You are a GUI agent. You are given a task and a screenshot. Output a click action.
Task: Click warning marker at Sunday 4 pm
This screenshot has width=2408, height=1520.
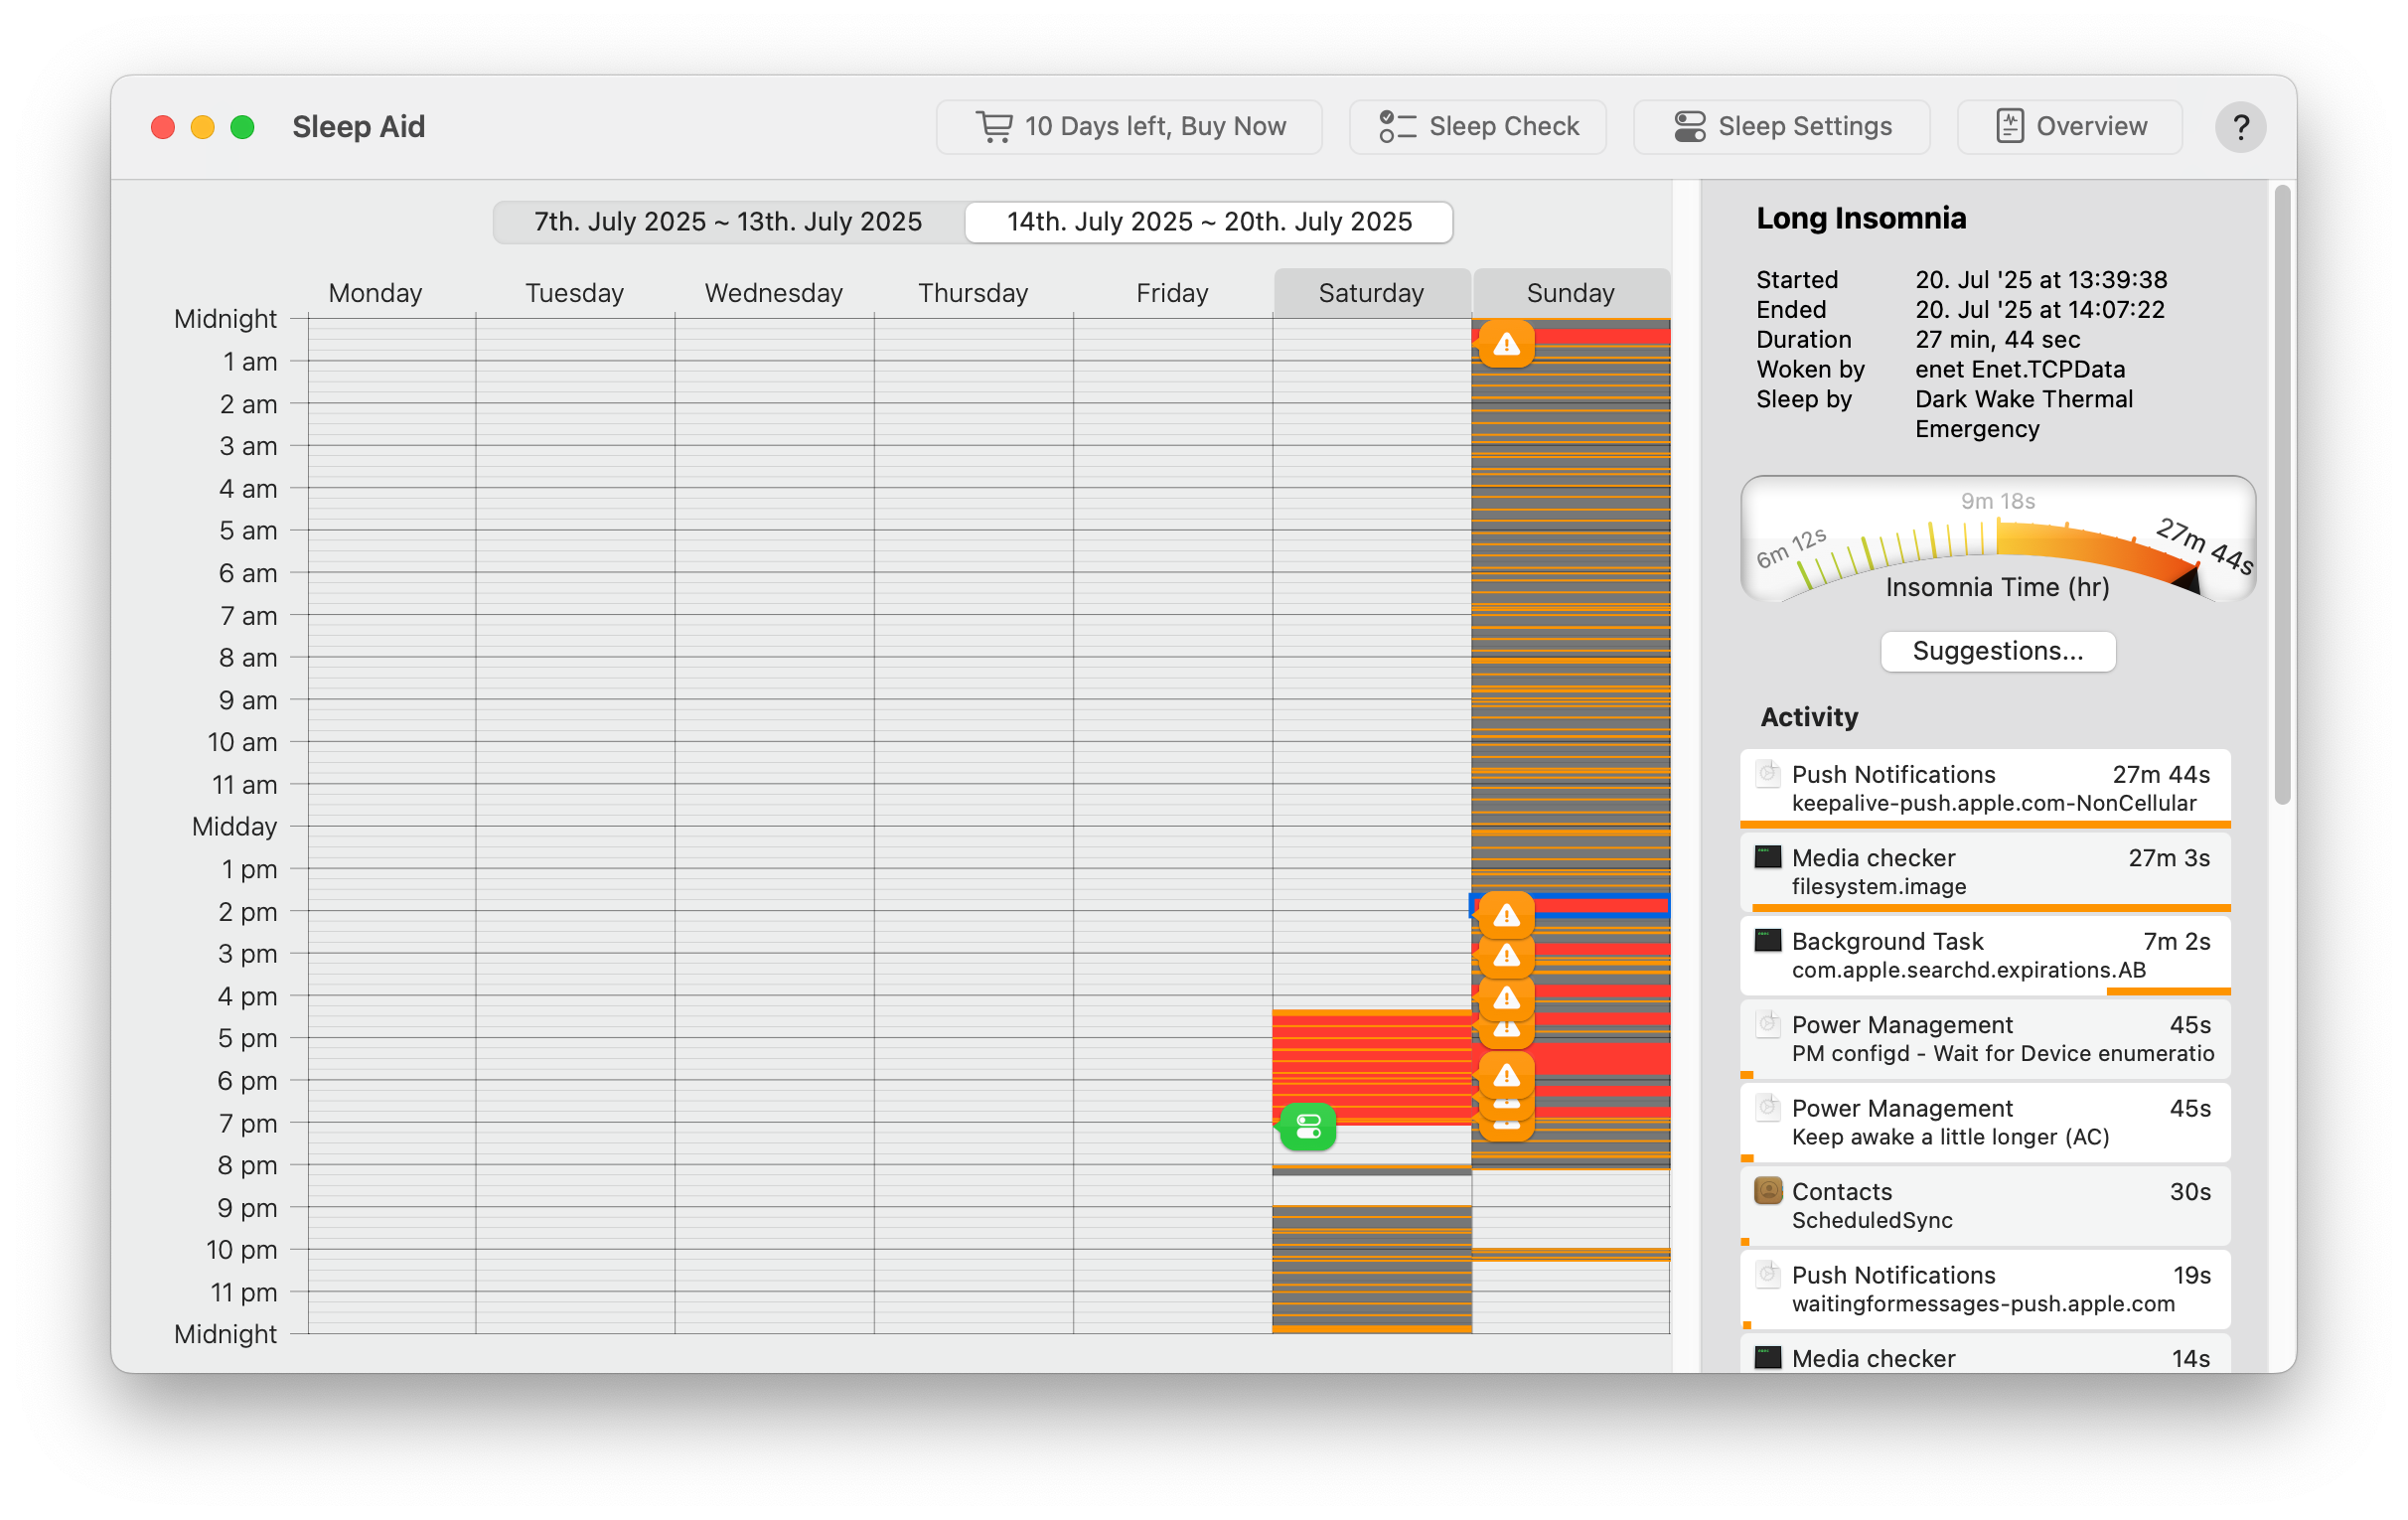tap(1506, 996)
